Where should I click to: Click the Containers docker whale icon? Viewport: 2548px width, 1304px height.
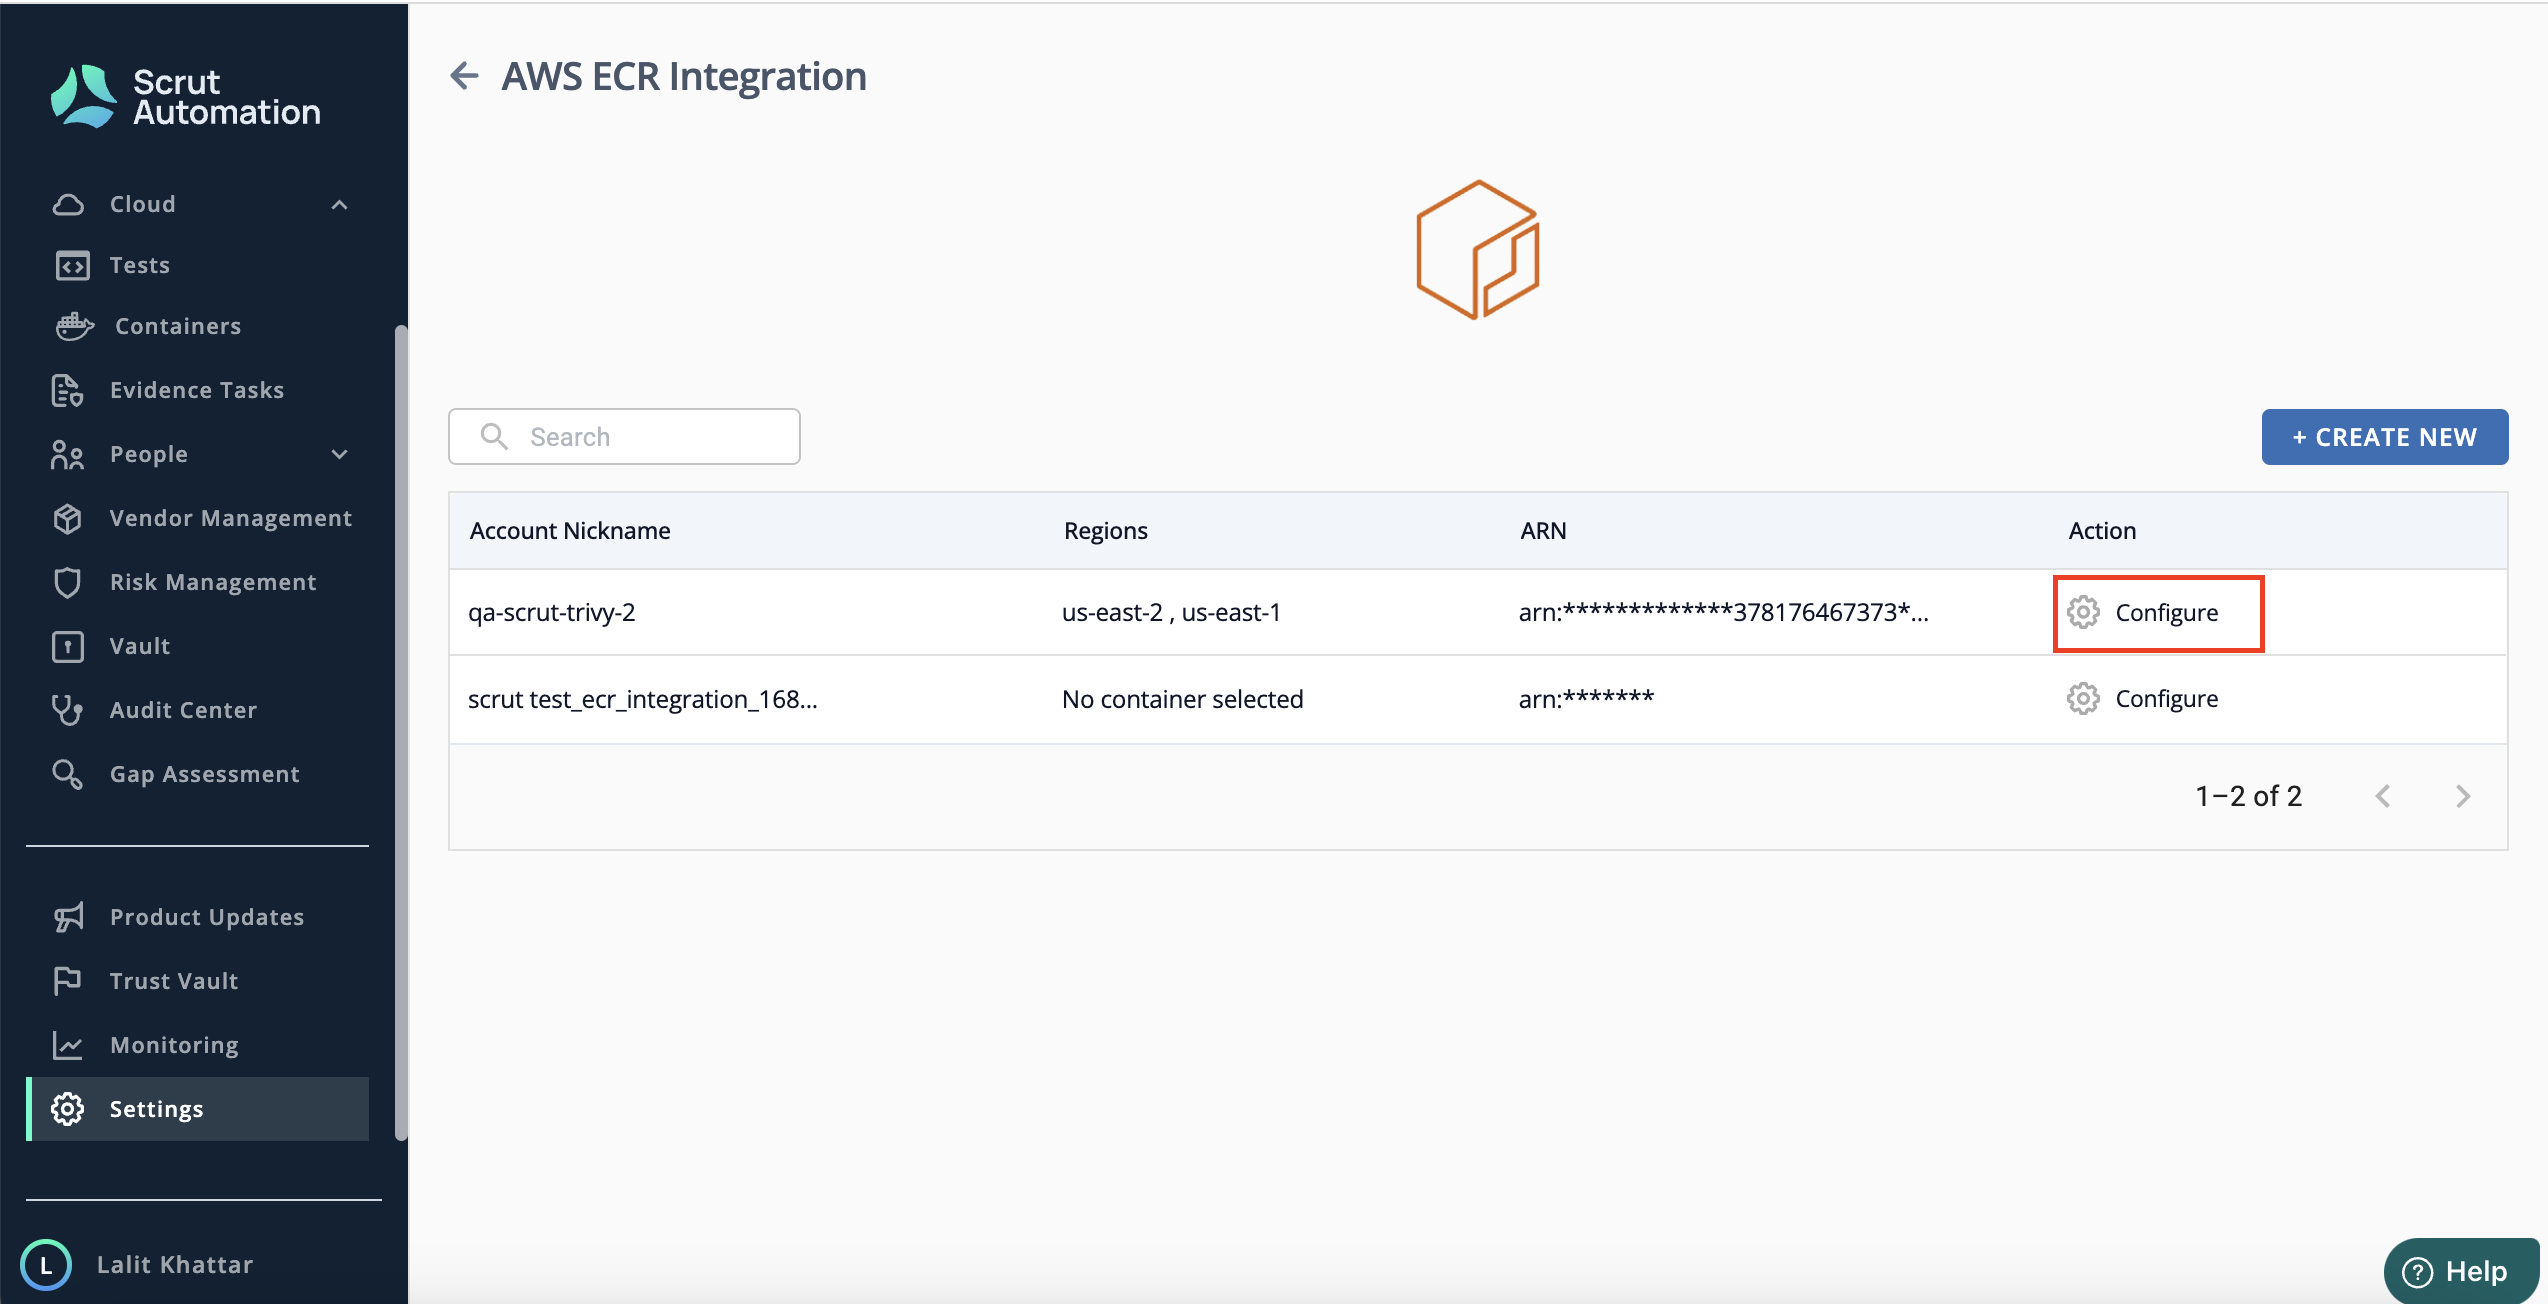[75, 326]
